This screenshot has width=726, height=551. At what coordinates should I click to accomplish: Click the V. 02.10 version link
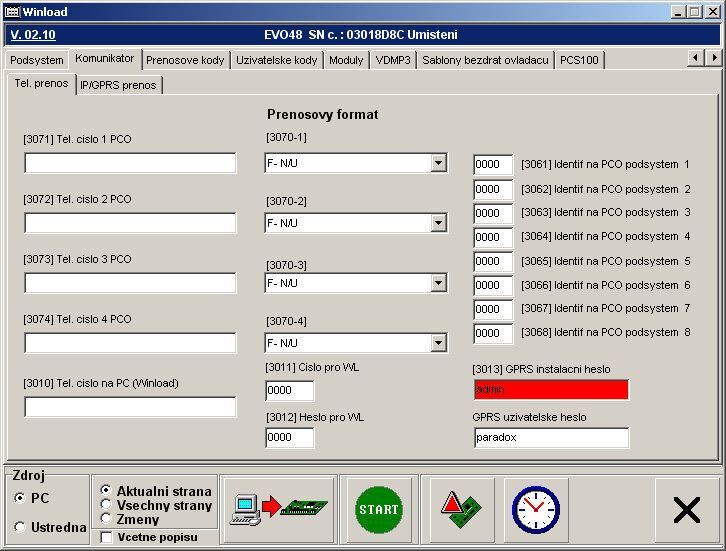(x=32, y=35)
